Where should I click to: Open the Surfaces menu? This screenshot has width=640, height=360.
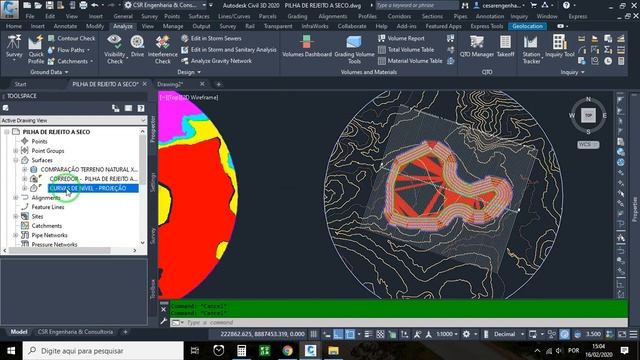pos(199,16)
